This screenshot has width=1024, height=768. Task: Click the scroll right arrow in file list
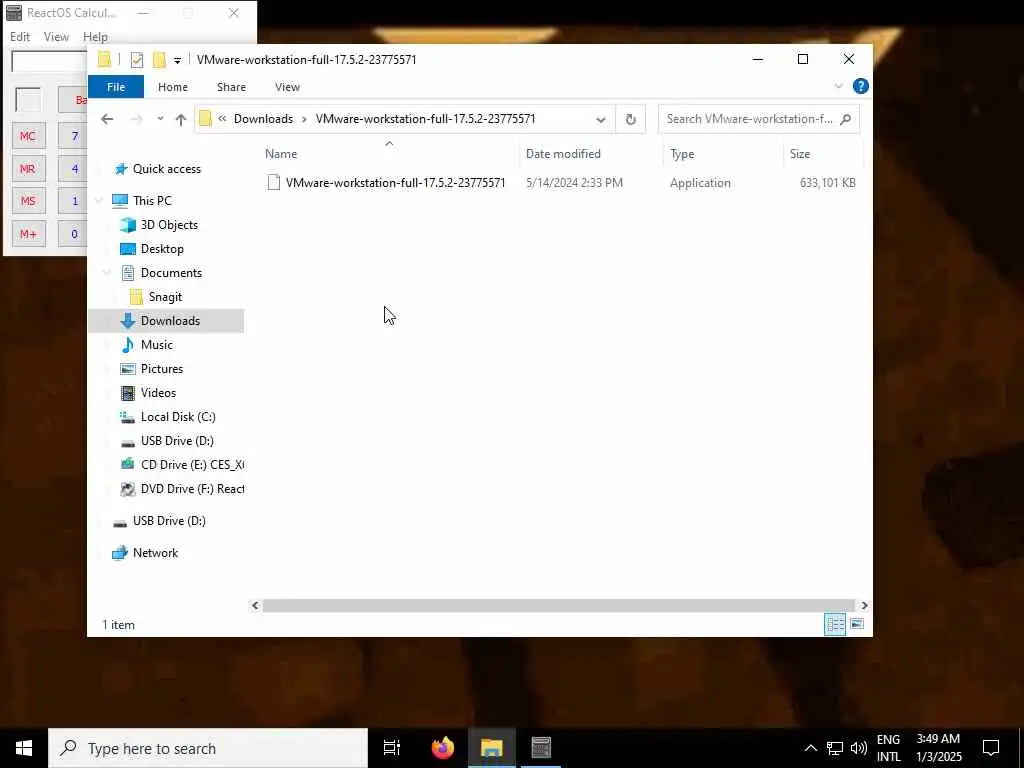[x=864, y=606]
